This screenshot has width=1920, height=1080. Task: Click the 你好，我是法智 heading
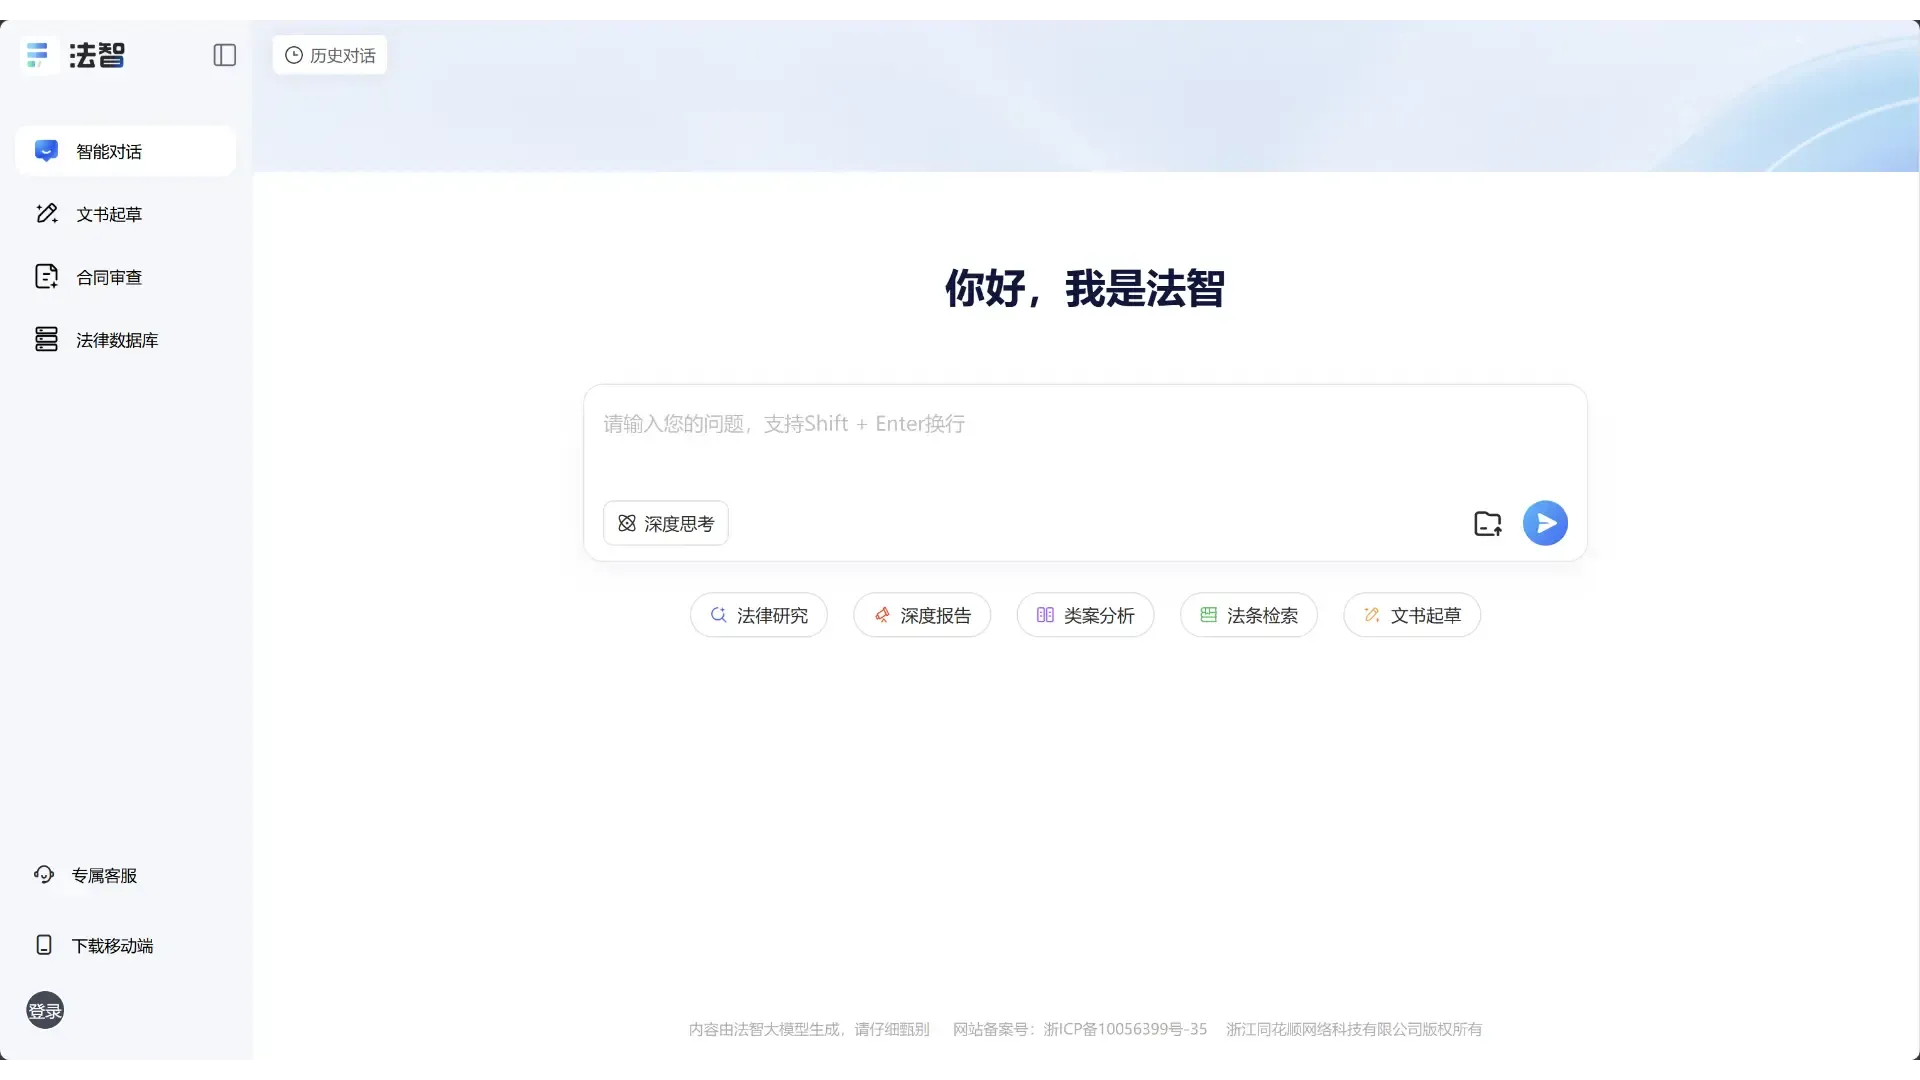tap(1085, 288)
